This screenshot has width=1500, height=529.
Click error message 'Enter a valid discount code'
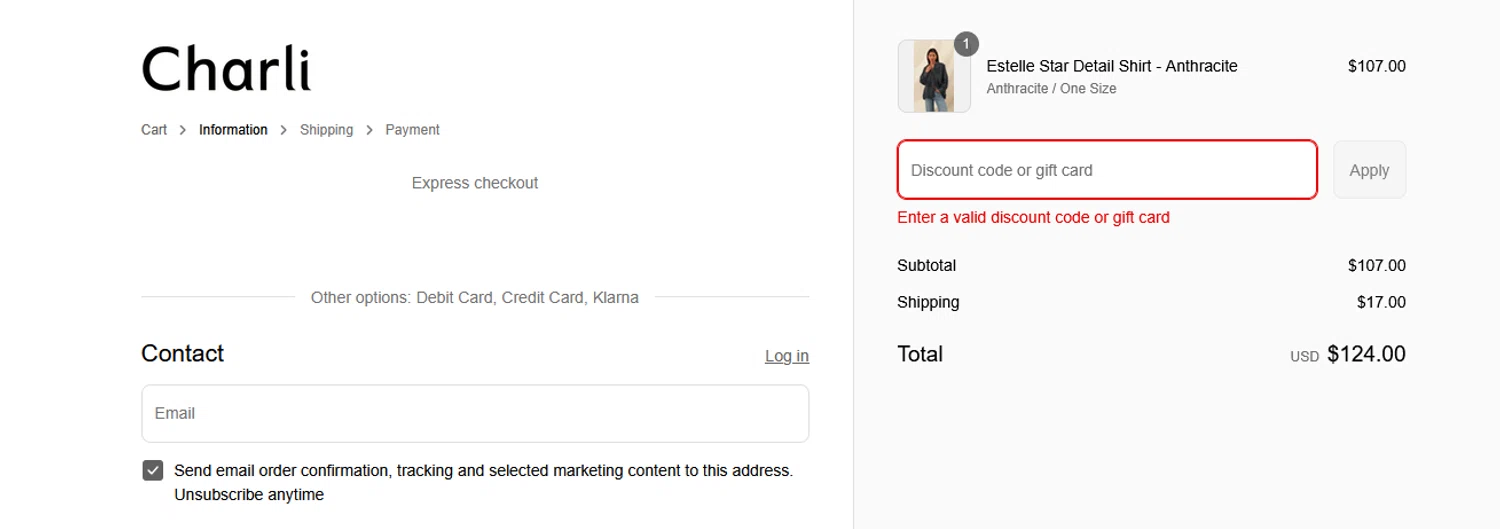click(1034, 217)
